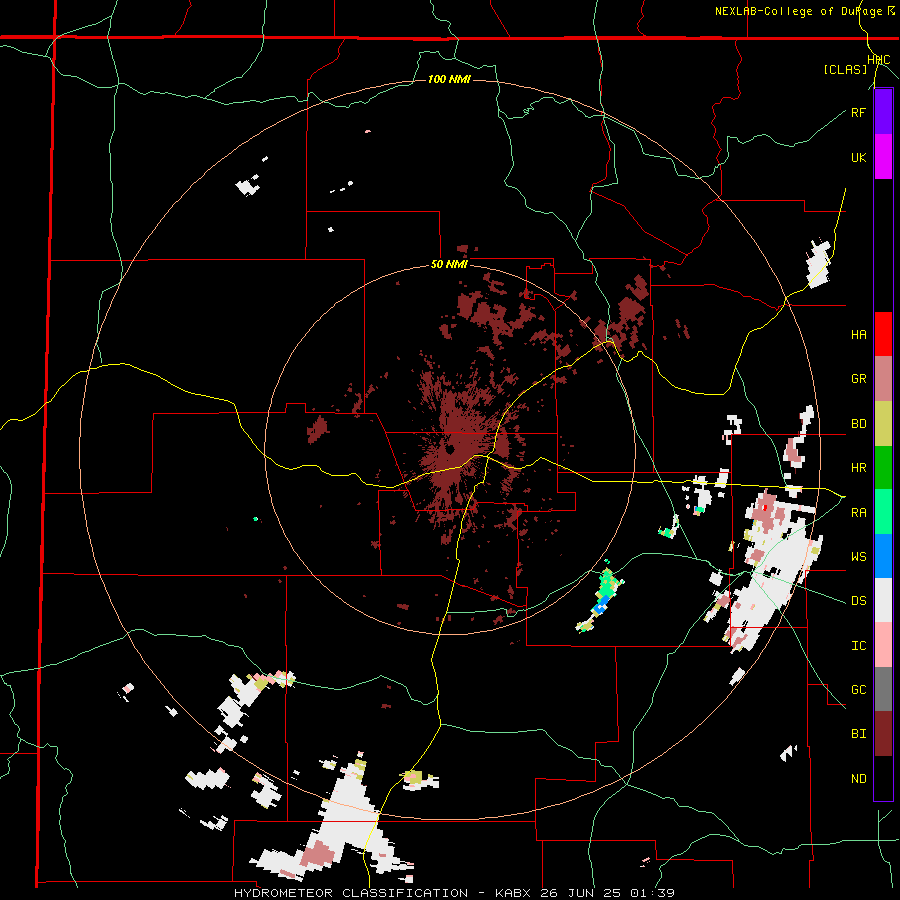Click the red HA color swatch in legend
Image resolution: width=900 pixels, height=900 pixels.
point(883,334)
